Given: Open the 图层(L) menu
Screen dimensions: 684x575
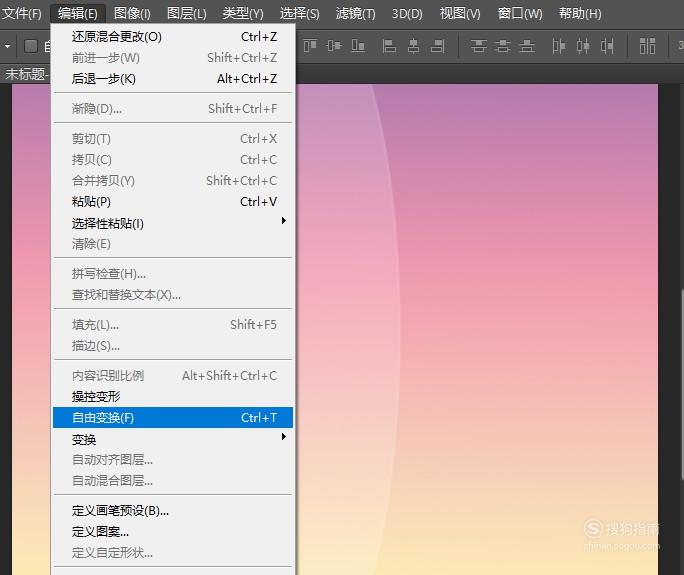Looking at the screenshot, I should [x=187, y=14].
